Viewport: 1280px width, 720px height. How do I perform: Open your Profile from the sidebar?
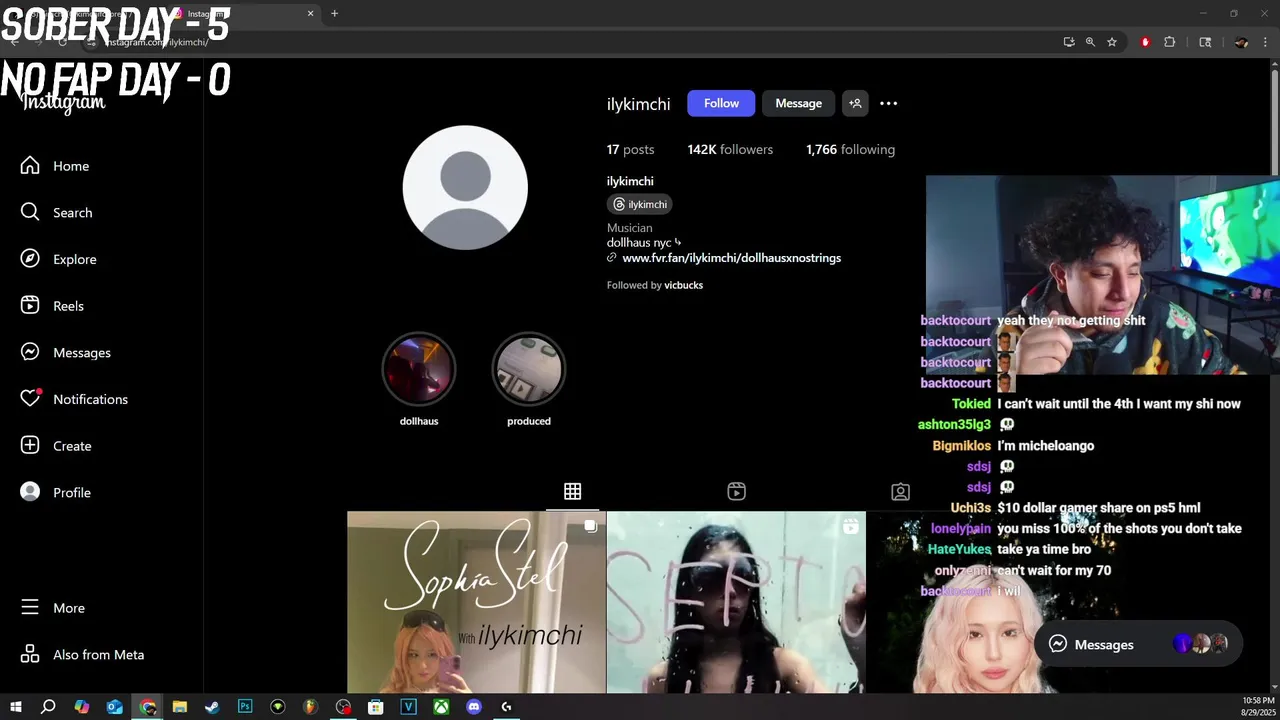(x=56, y=492)
